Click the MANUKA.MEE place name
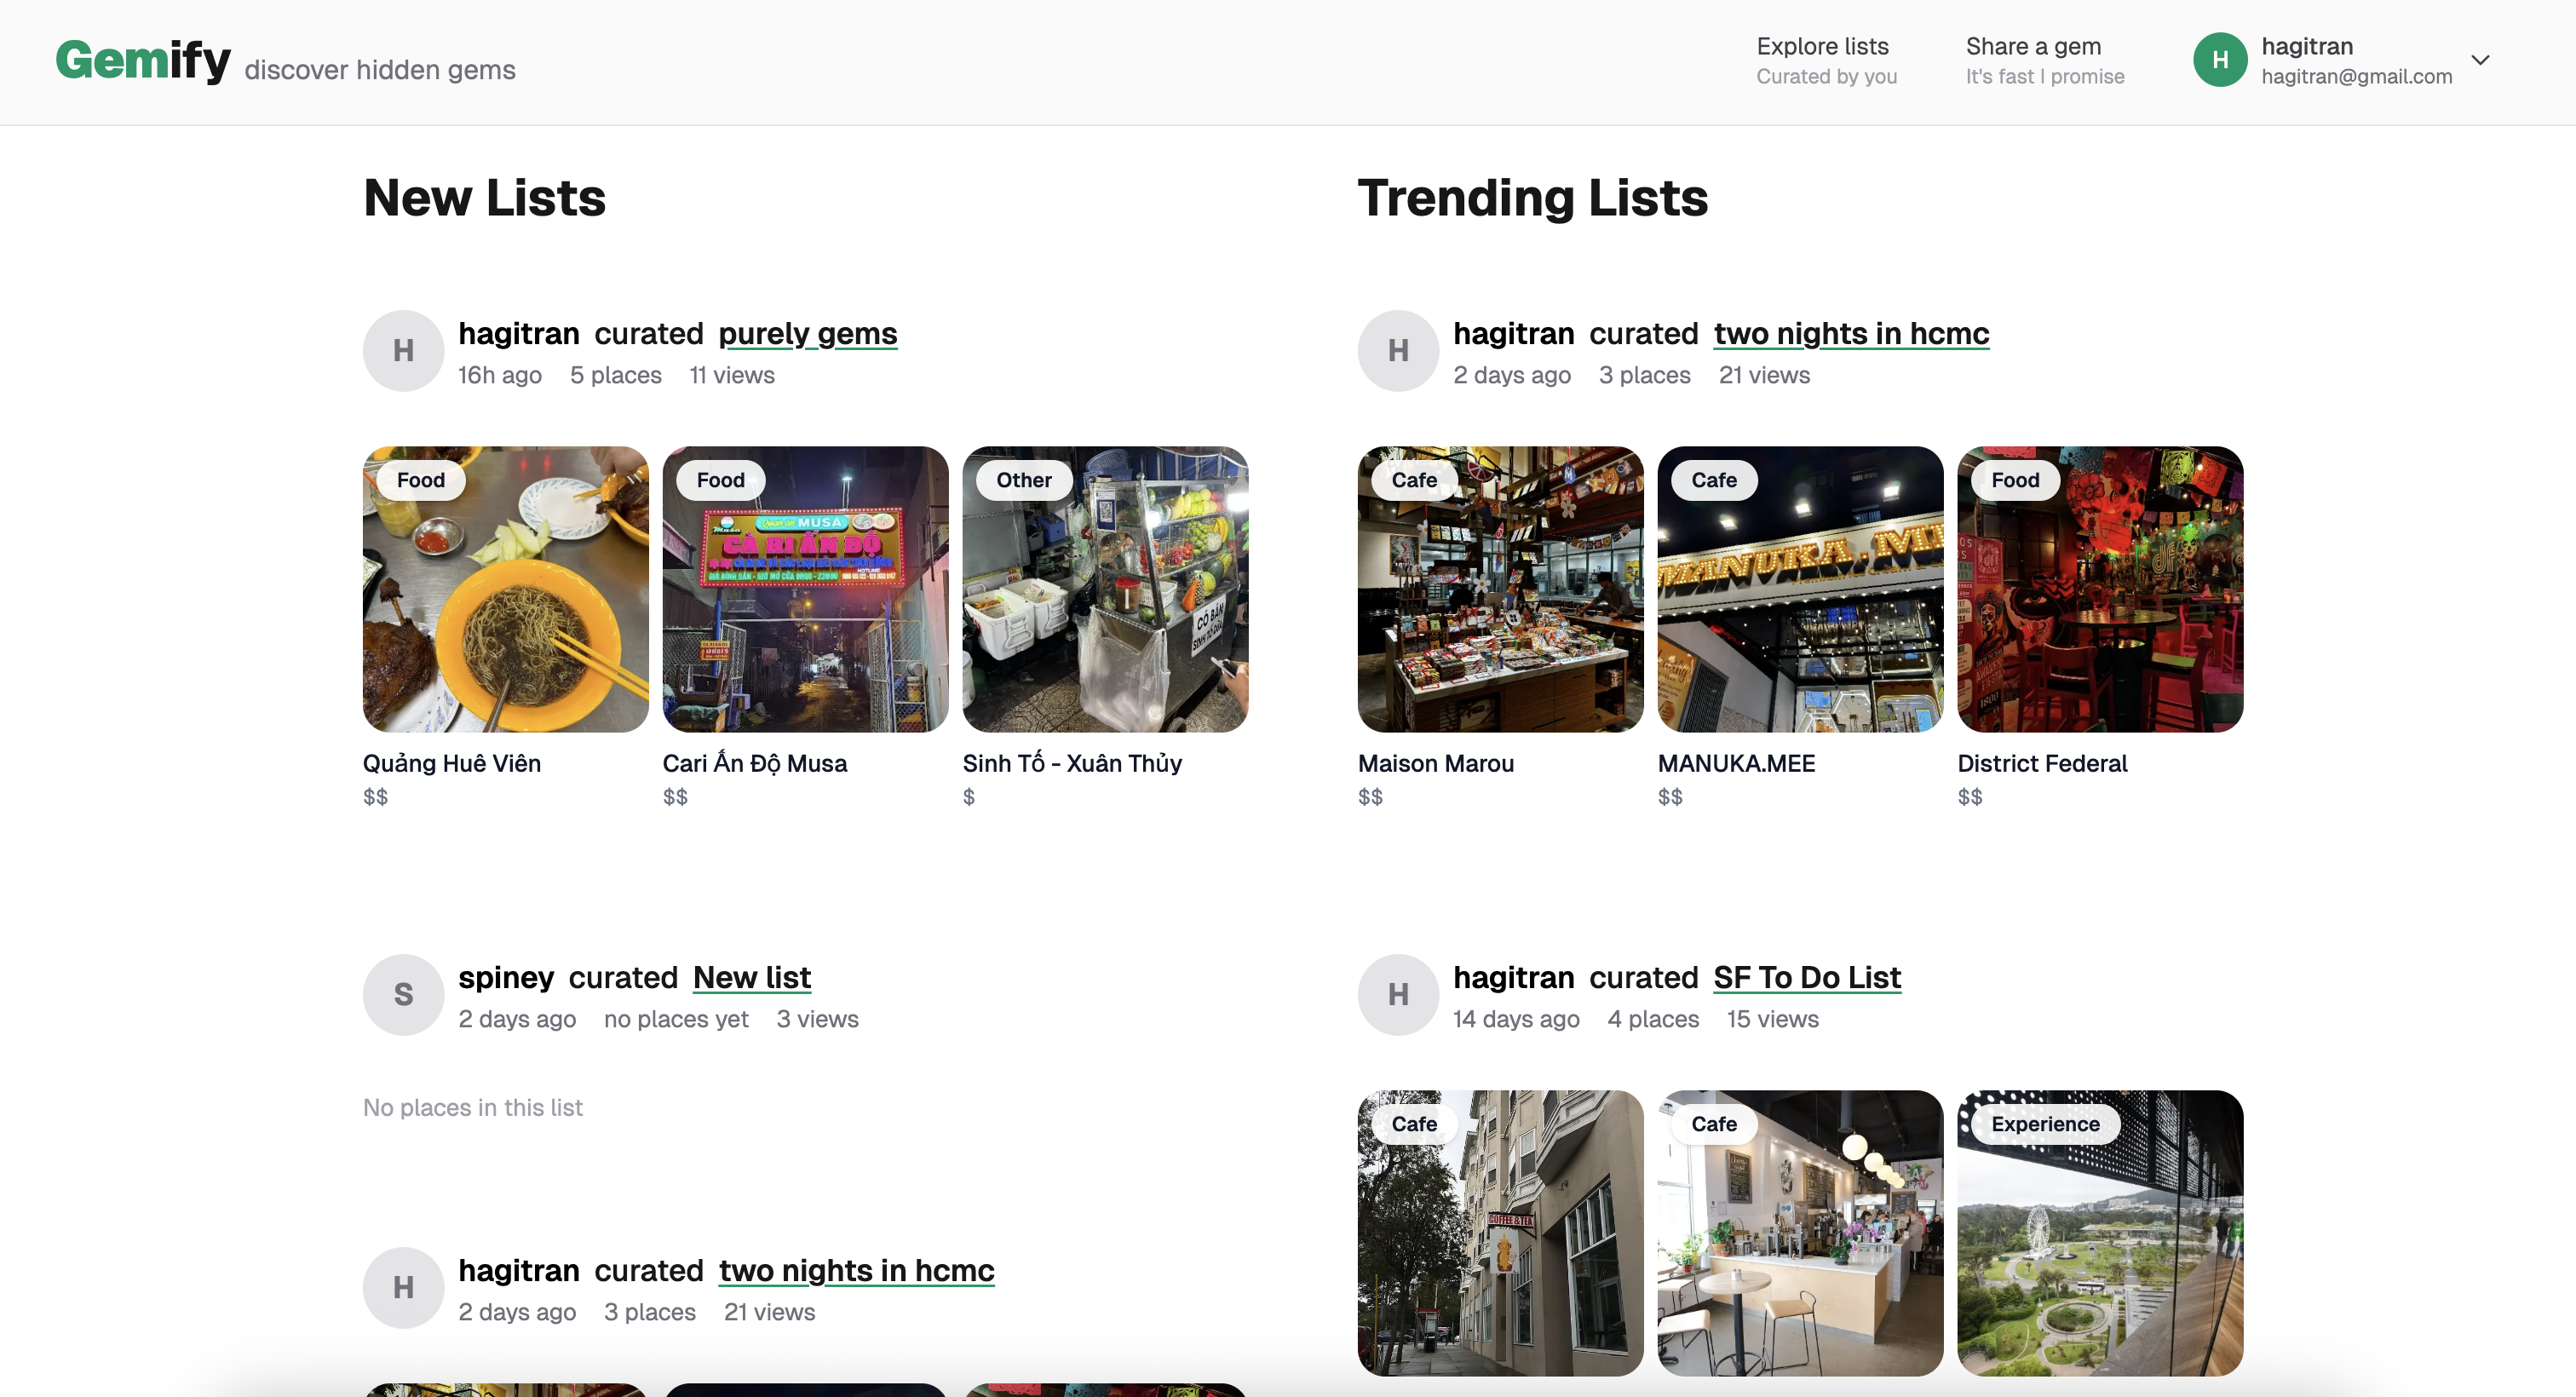The width and height of the screenshot is (2576, 1397). (x=1736, y=763)
